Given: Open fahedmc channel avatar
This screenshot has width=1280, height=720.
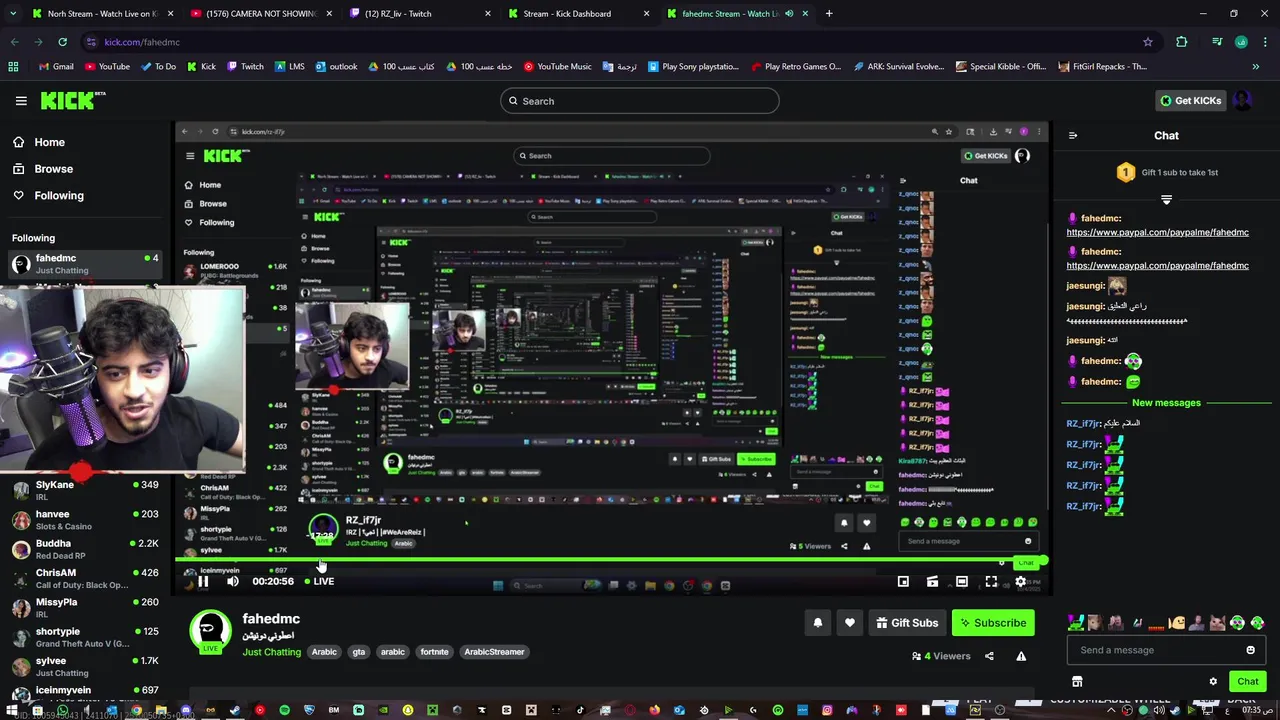Looking at the screenshot, I should click(x=210, y=630).
